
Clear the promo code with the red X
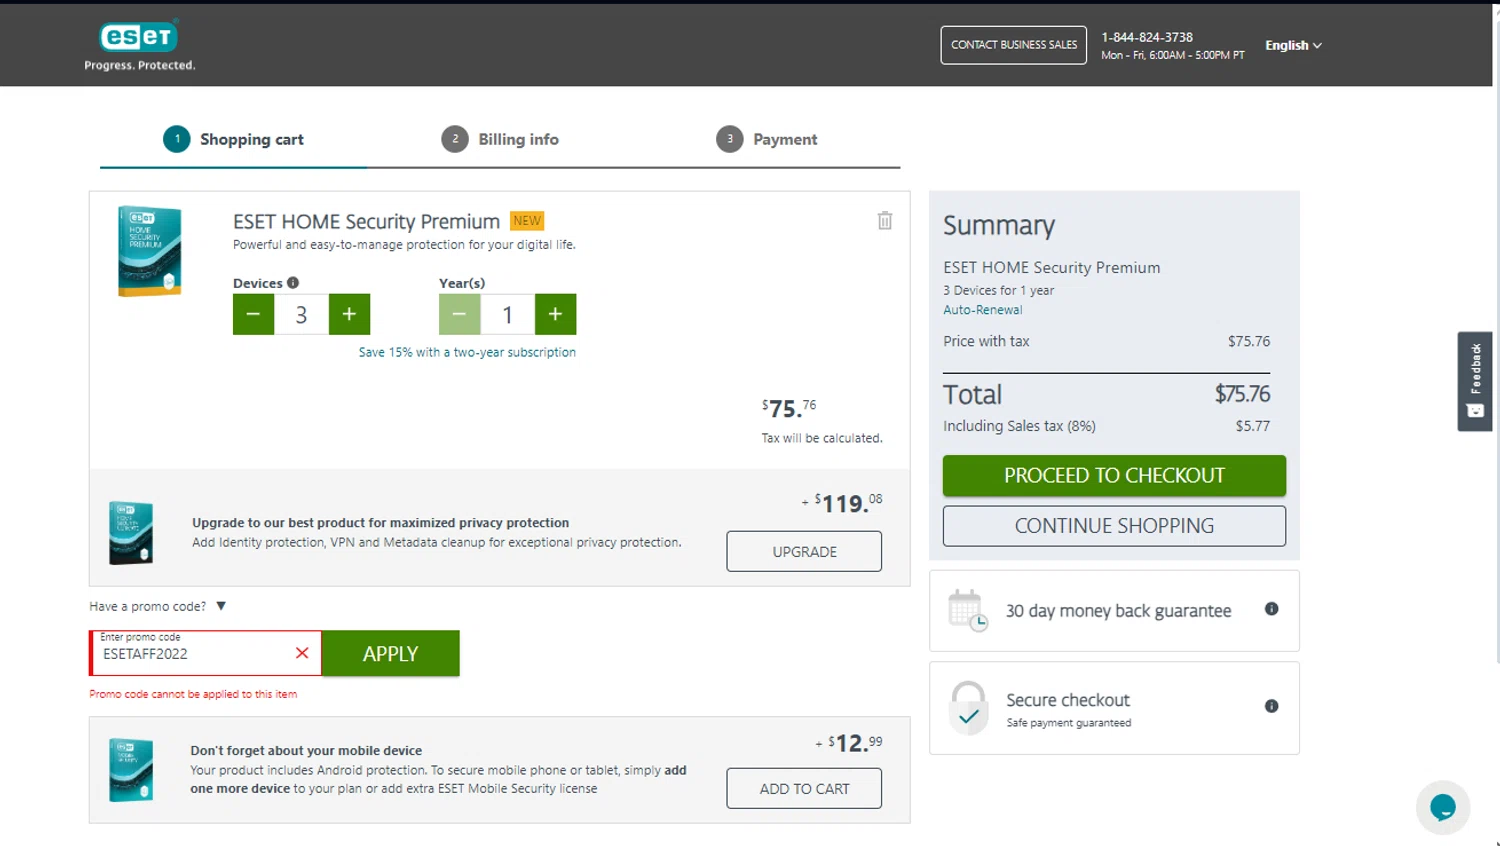302,653
